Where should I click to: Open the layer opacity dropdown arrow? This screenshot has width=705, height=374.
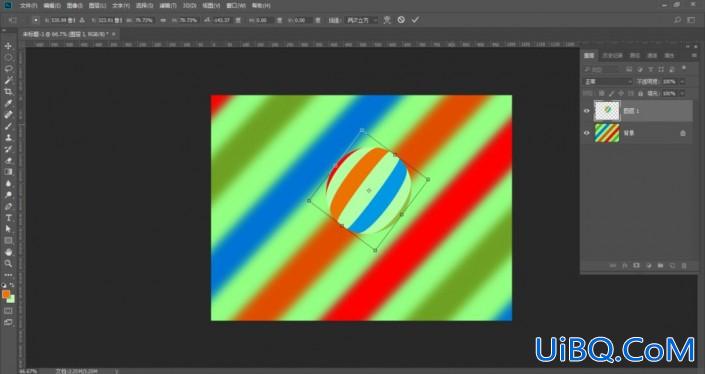(x=682, y=81)
